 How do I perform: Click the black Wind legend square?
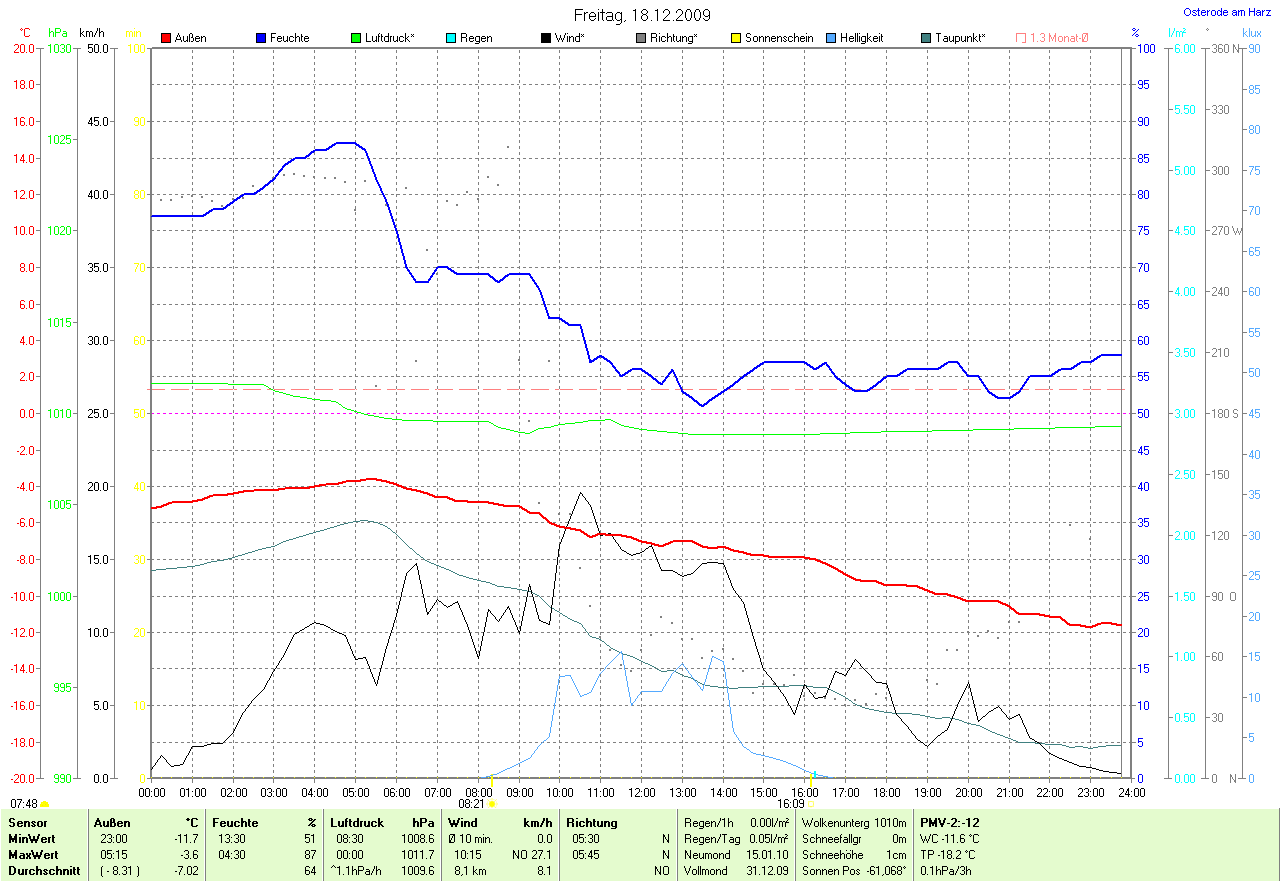coord(546,38)
